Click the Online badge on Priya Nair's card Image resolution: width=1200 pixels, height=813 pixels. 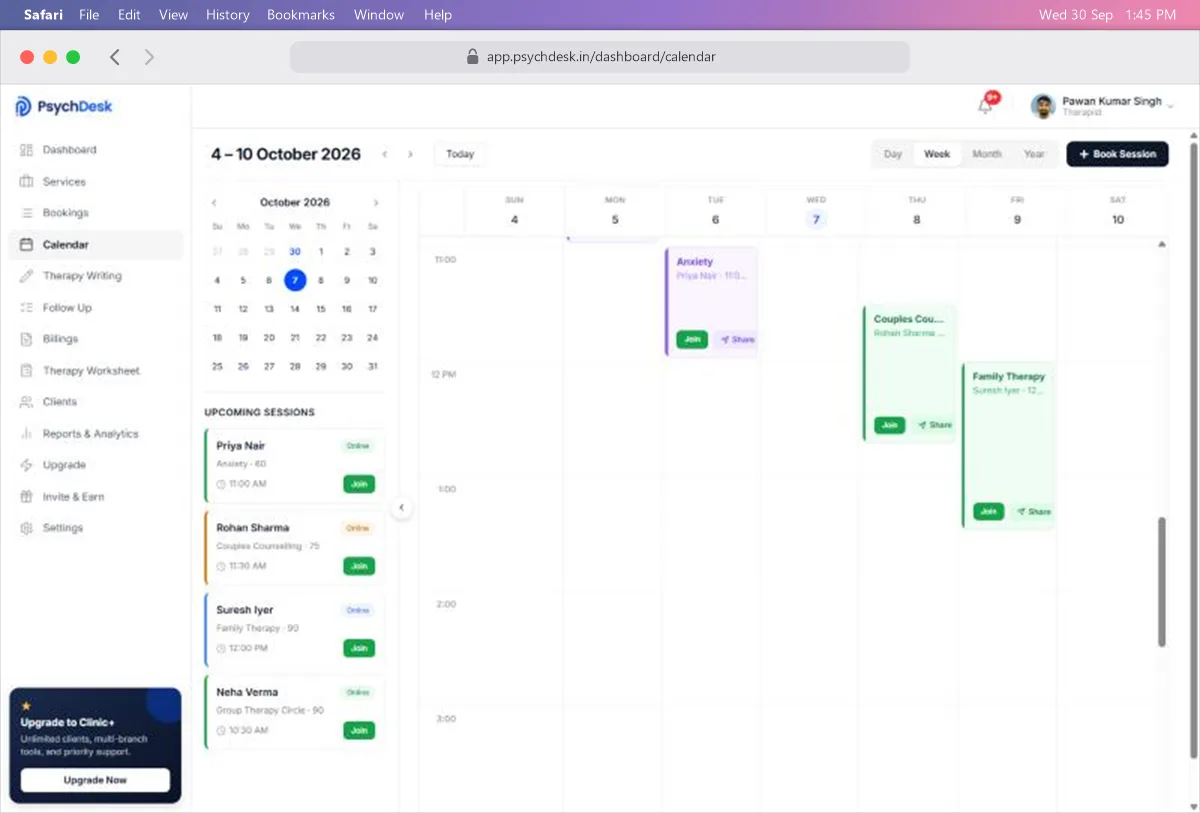pyautogui.click(x=358, y=446)
